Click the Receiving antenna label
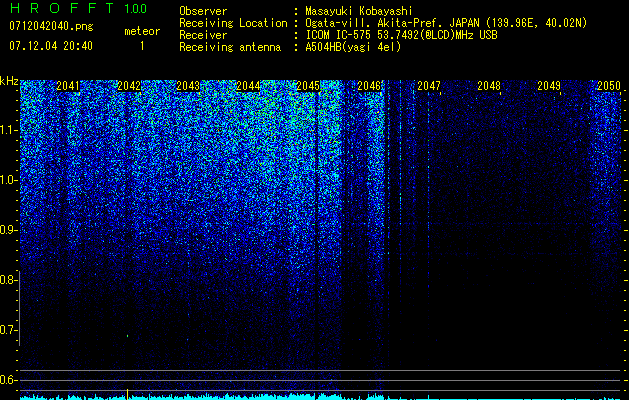Image resolution: width=629 pixels, height=400 pixels. 230,47
